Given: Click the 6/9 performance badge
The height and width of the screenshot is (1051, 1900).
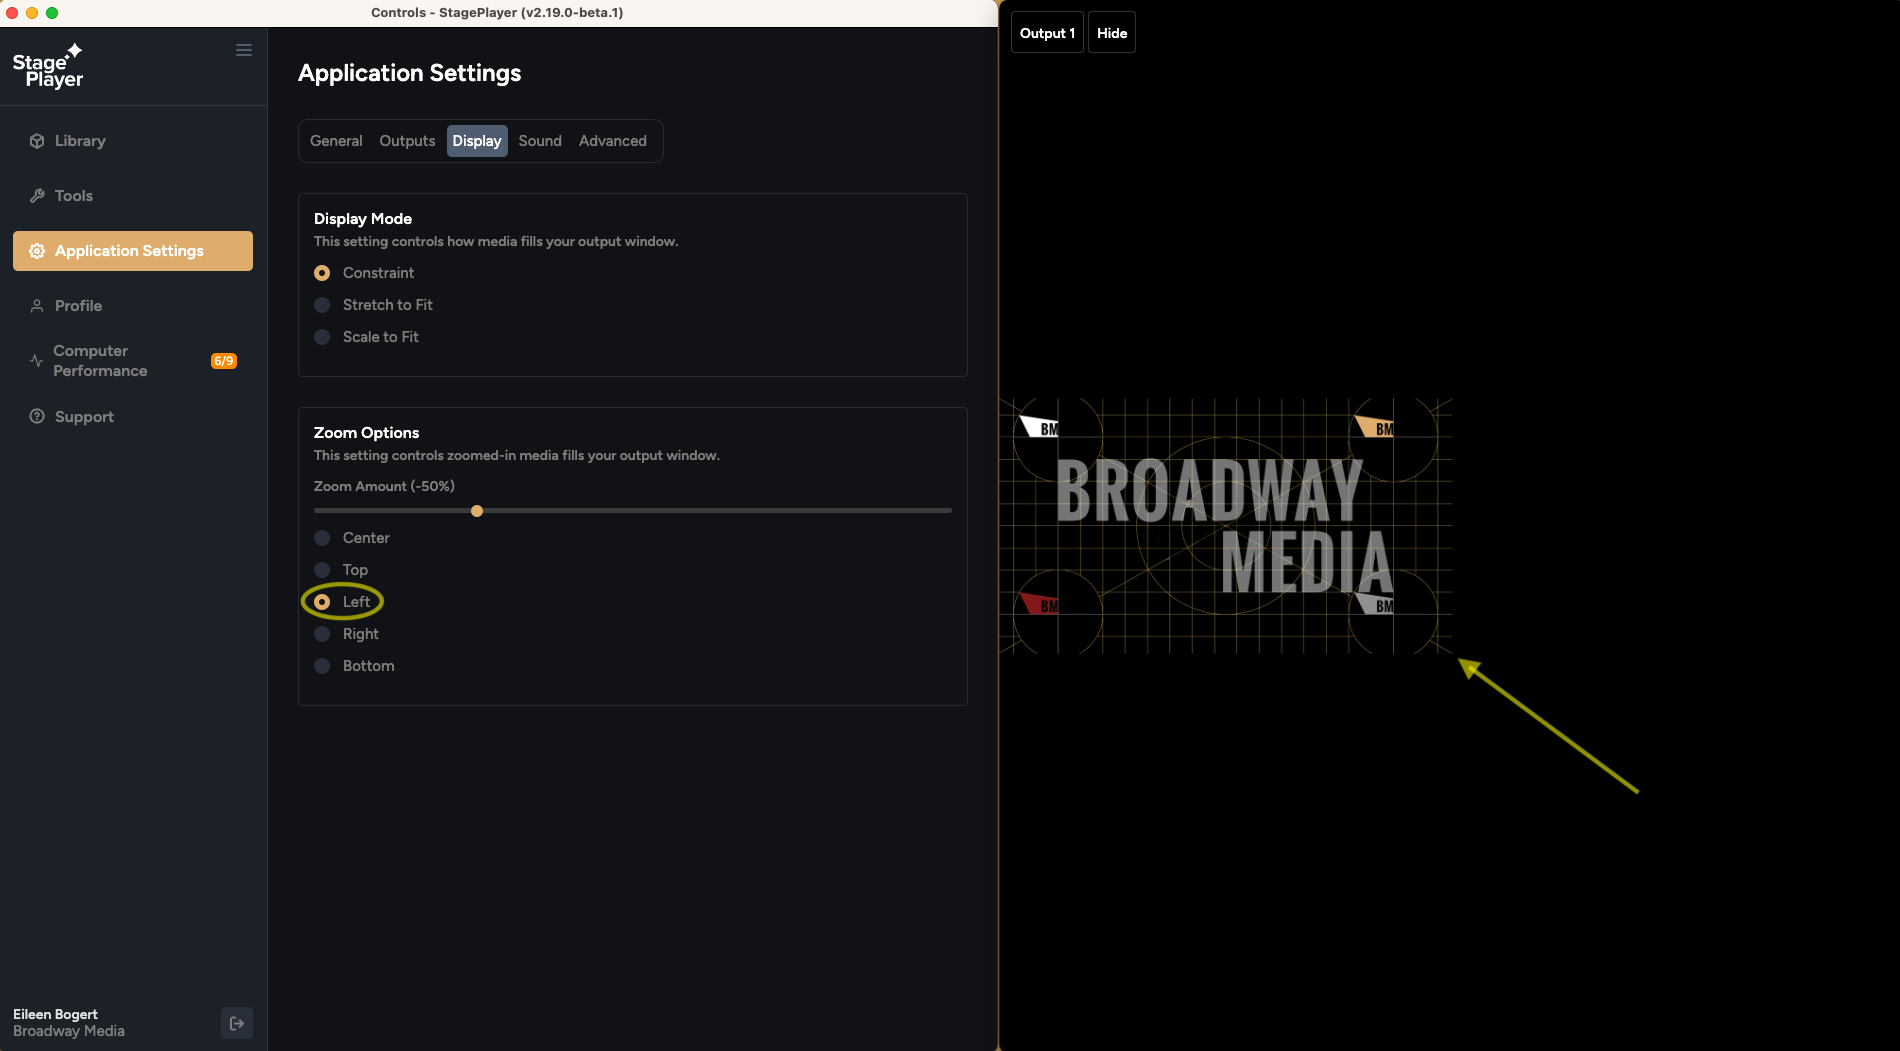Looking at the screenshot, I should [x=224, y=361].
